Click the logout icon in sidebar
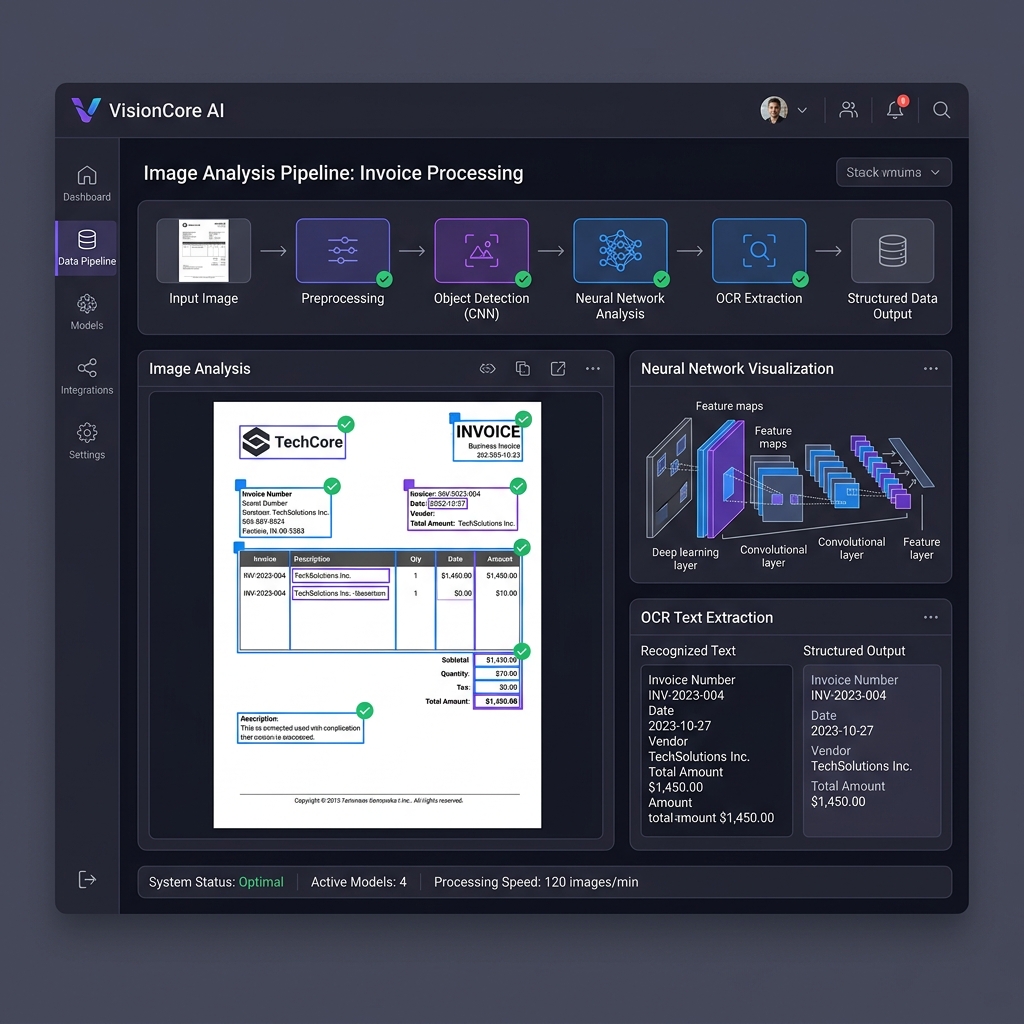The image size is (1024, 1024). (87, 880)
